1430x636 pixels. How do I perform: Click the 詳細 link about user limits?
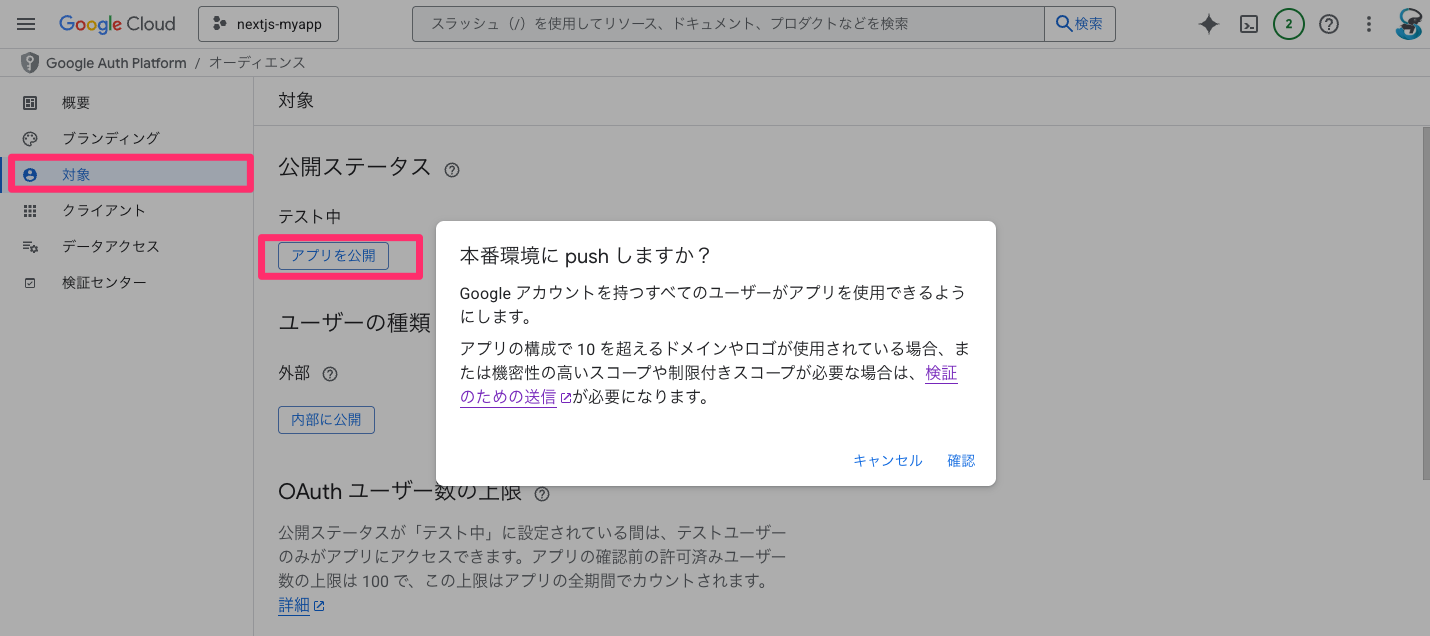pyautogui.click(x=295, y=604)
